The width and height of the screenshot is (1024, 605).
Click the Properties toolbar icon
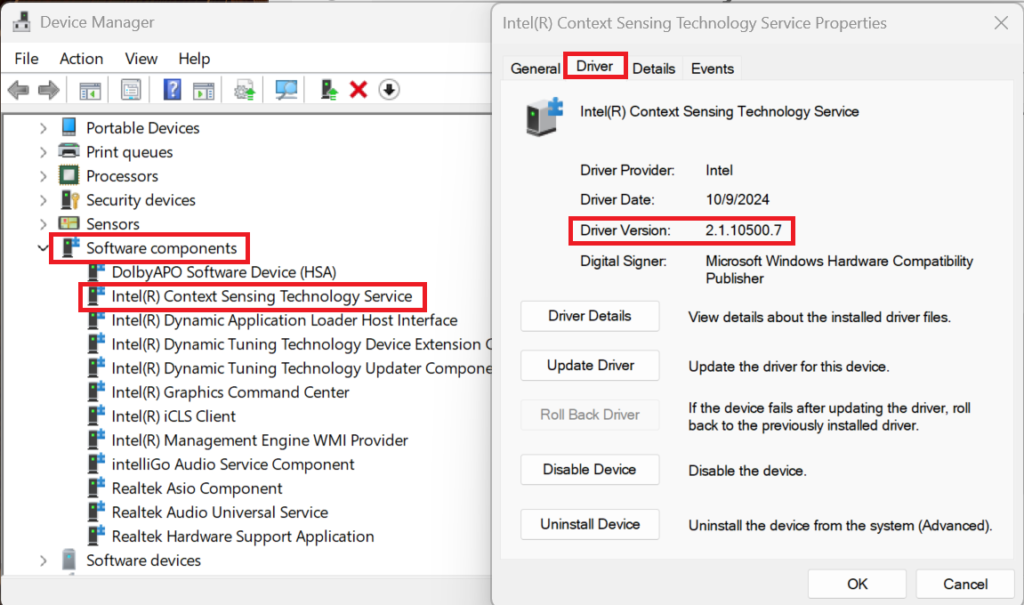click(x=131, y=90)
